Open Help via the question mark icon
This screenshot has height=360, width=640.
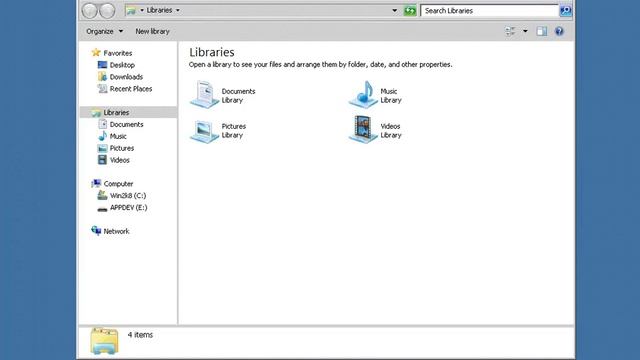559,31
